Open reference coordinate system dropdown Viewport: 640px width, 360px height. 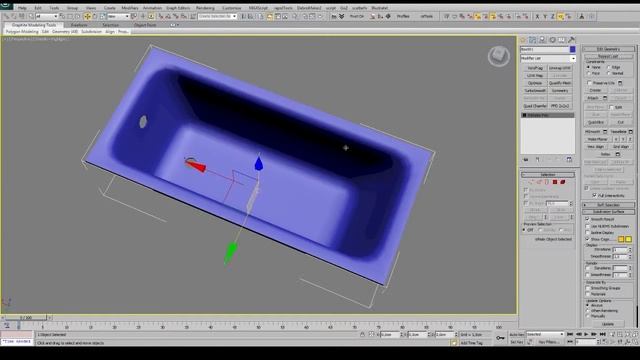click(118, 16)
